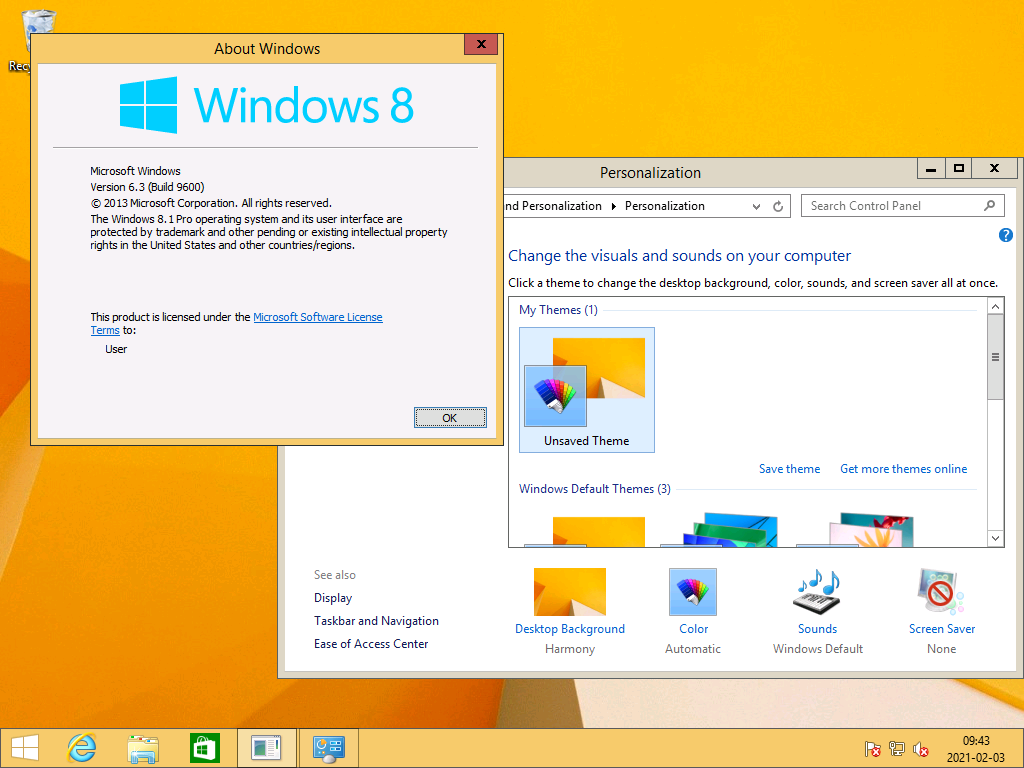Click the Start button
This screenshot has width=1024, height=768.
[x=25, y=748]
